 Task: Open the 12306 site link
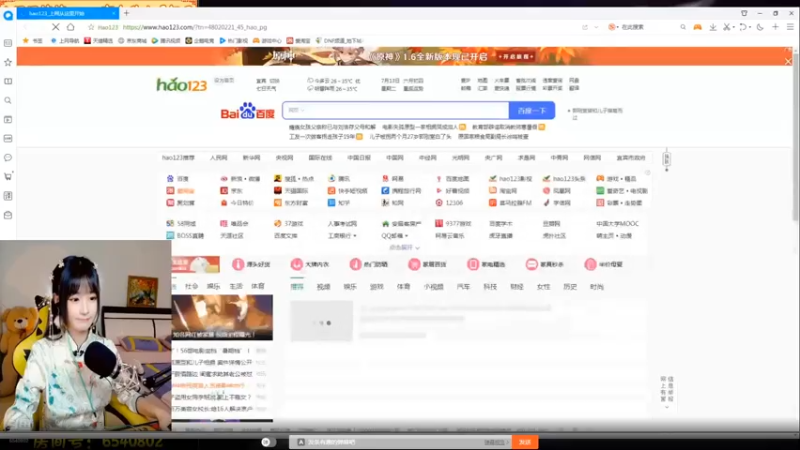tap(449, 203)
